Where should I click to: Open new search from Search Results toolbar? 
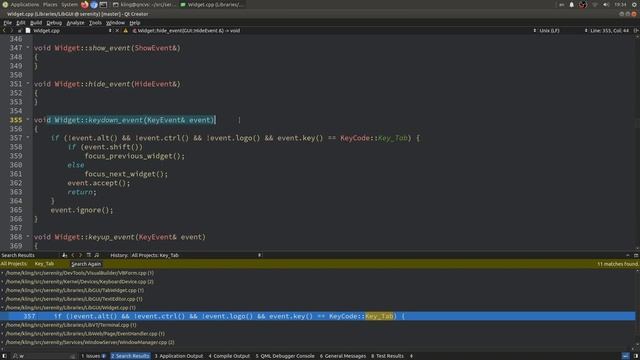click(x=64, y=255)
